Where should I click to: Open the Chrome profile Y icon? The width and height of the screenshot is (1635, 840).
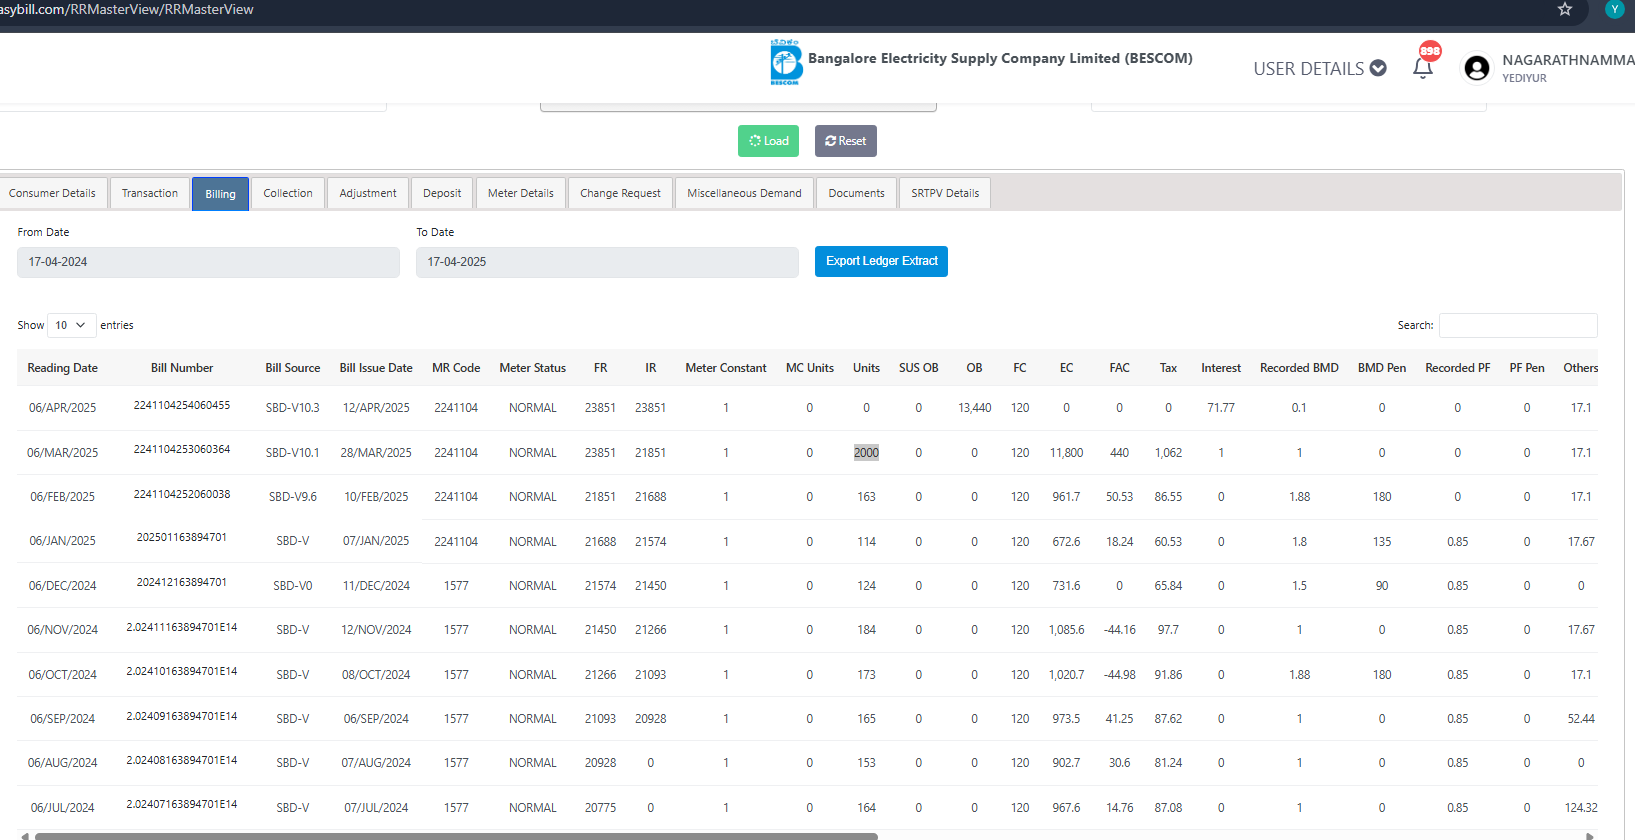tap(1615, 9)
